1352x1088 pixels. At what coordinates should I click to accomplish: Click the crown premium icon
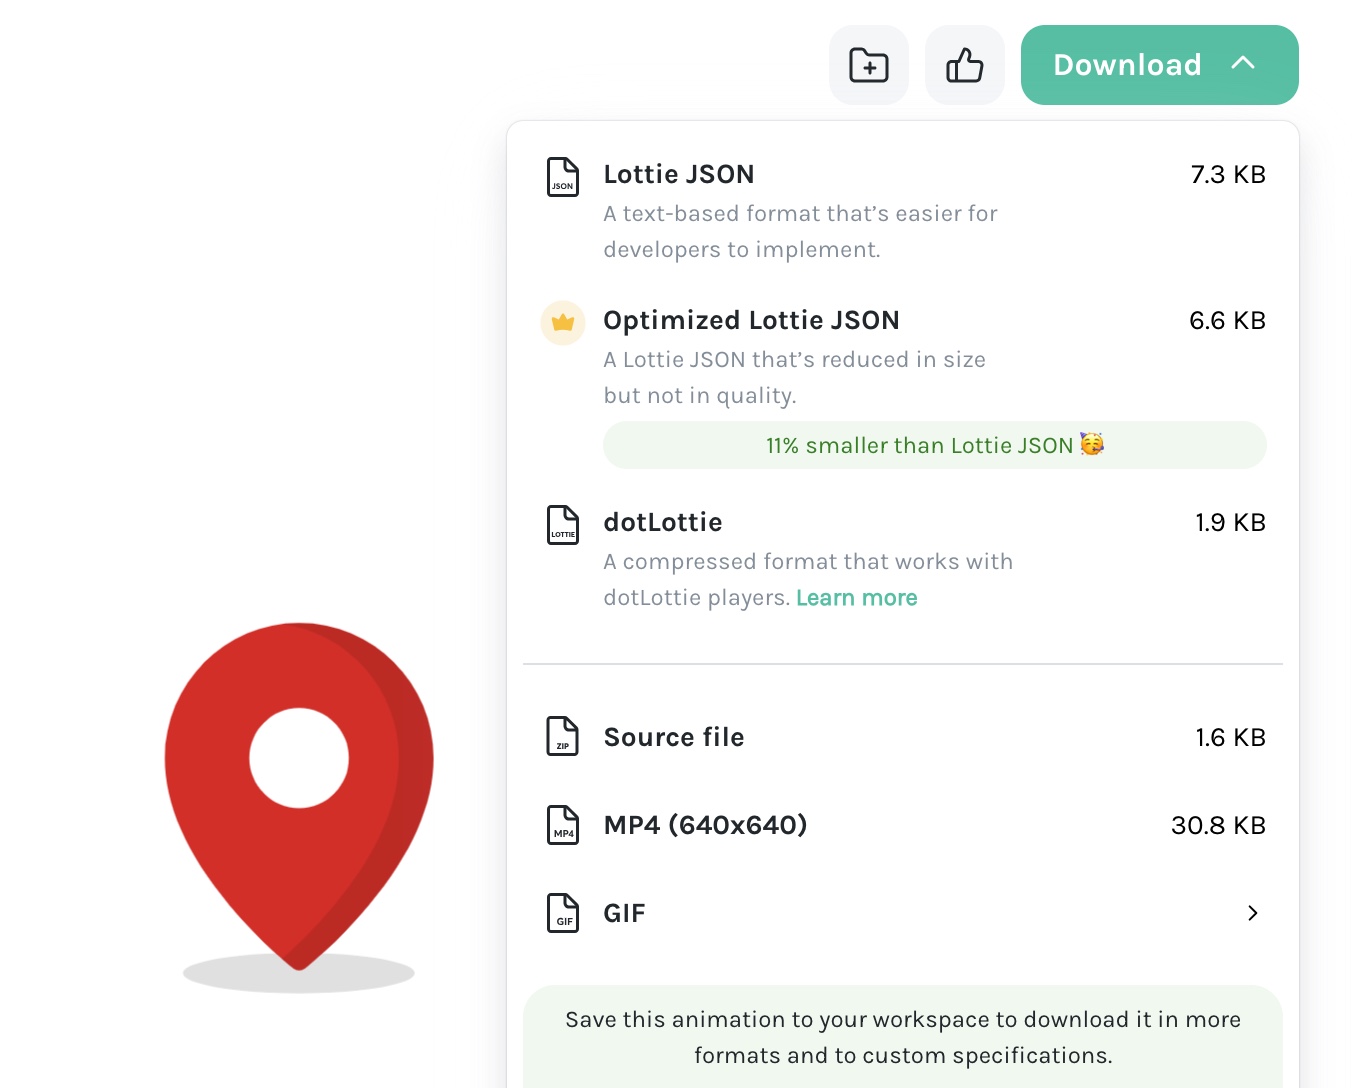(x=563, y=323)
